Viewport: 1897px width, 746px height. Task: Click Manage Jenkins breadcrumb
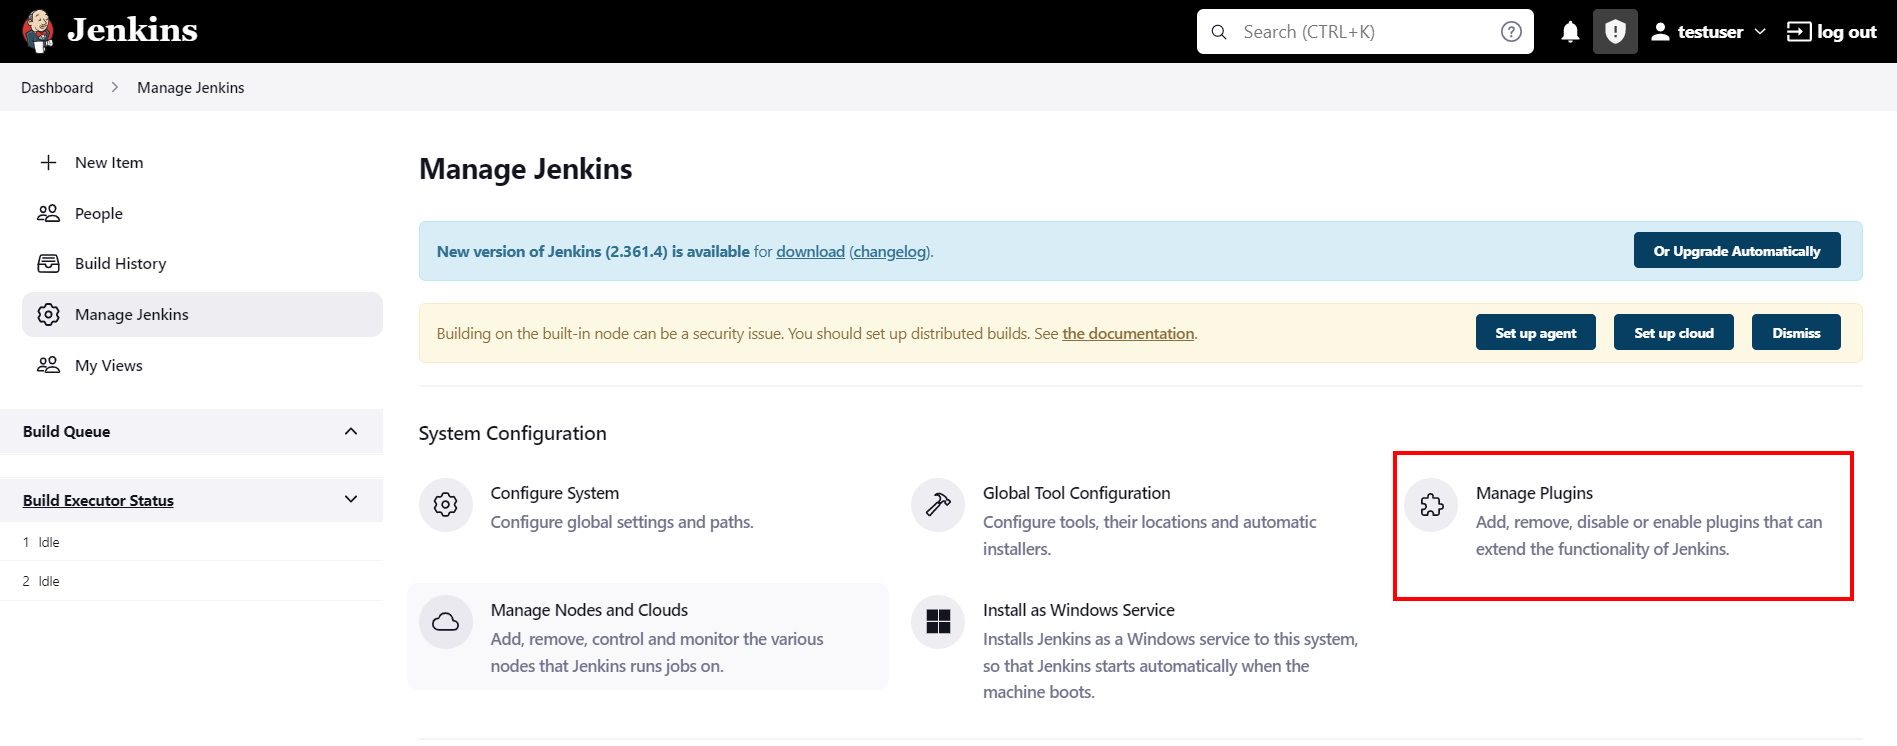click(x=191, y=87)
